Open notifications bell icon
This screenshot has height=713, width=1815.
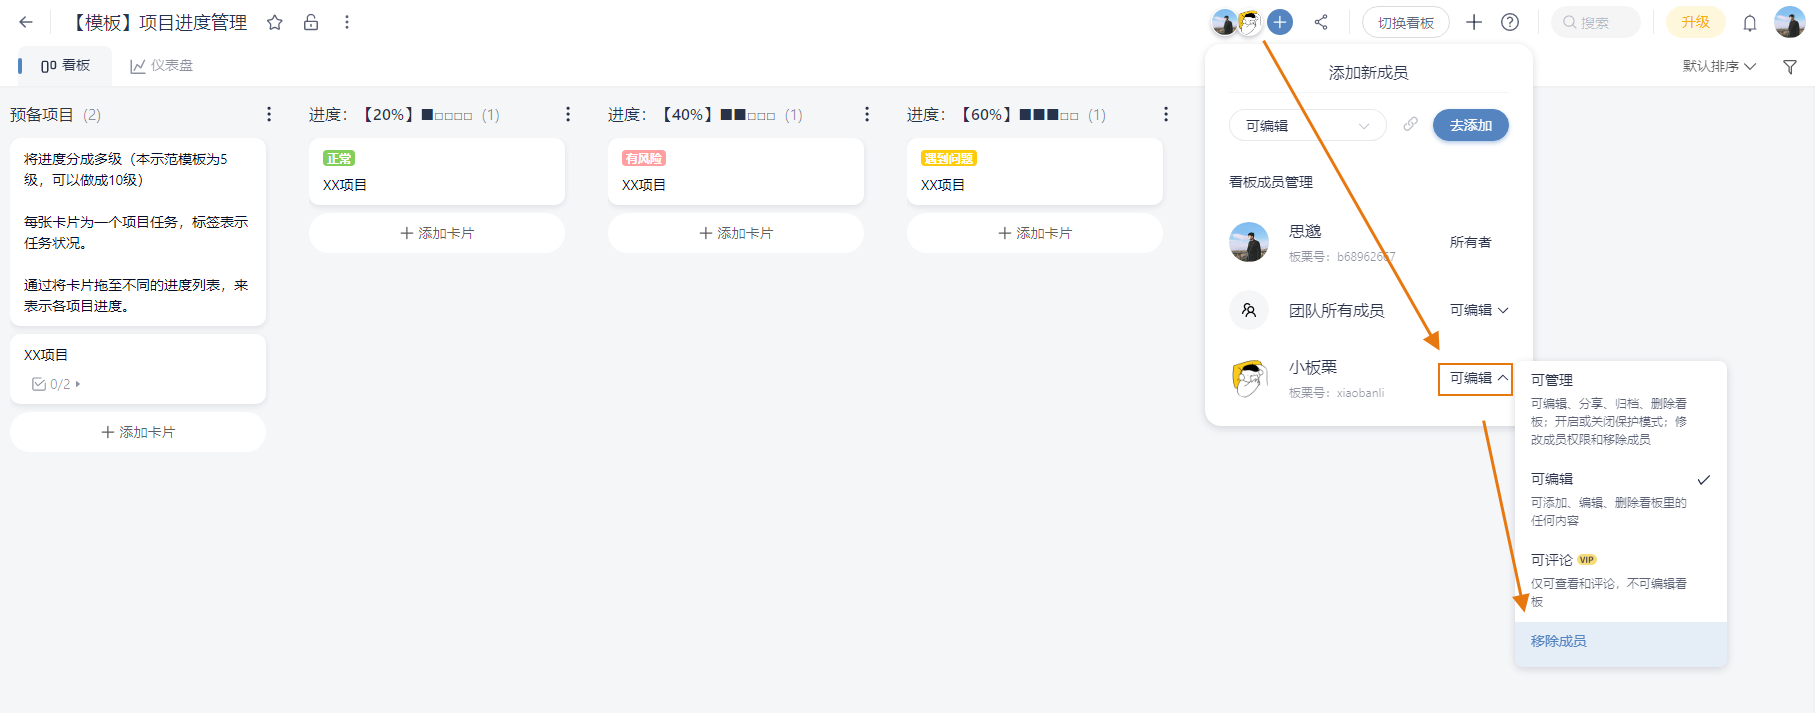[x=1750, y=23]
